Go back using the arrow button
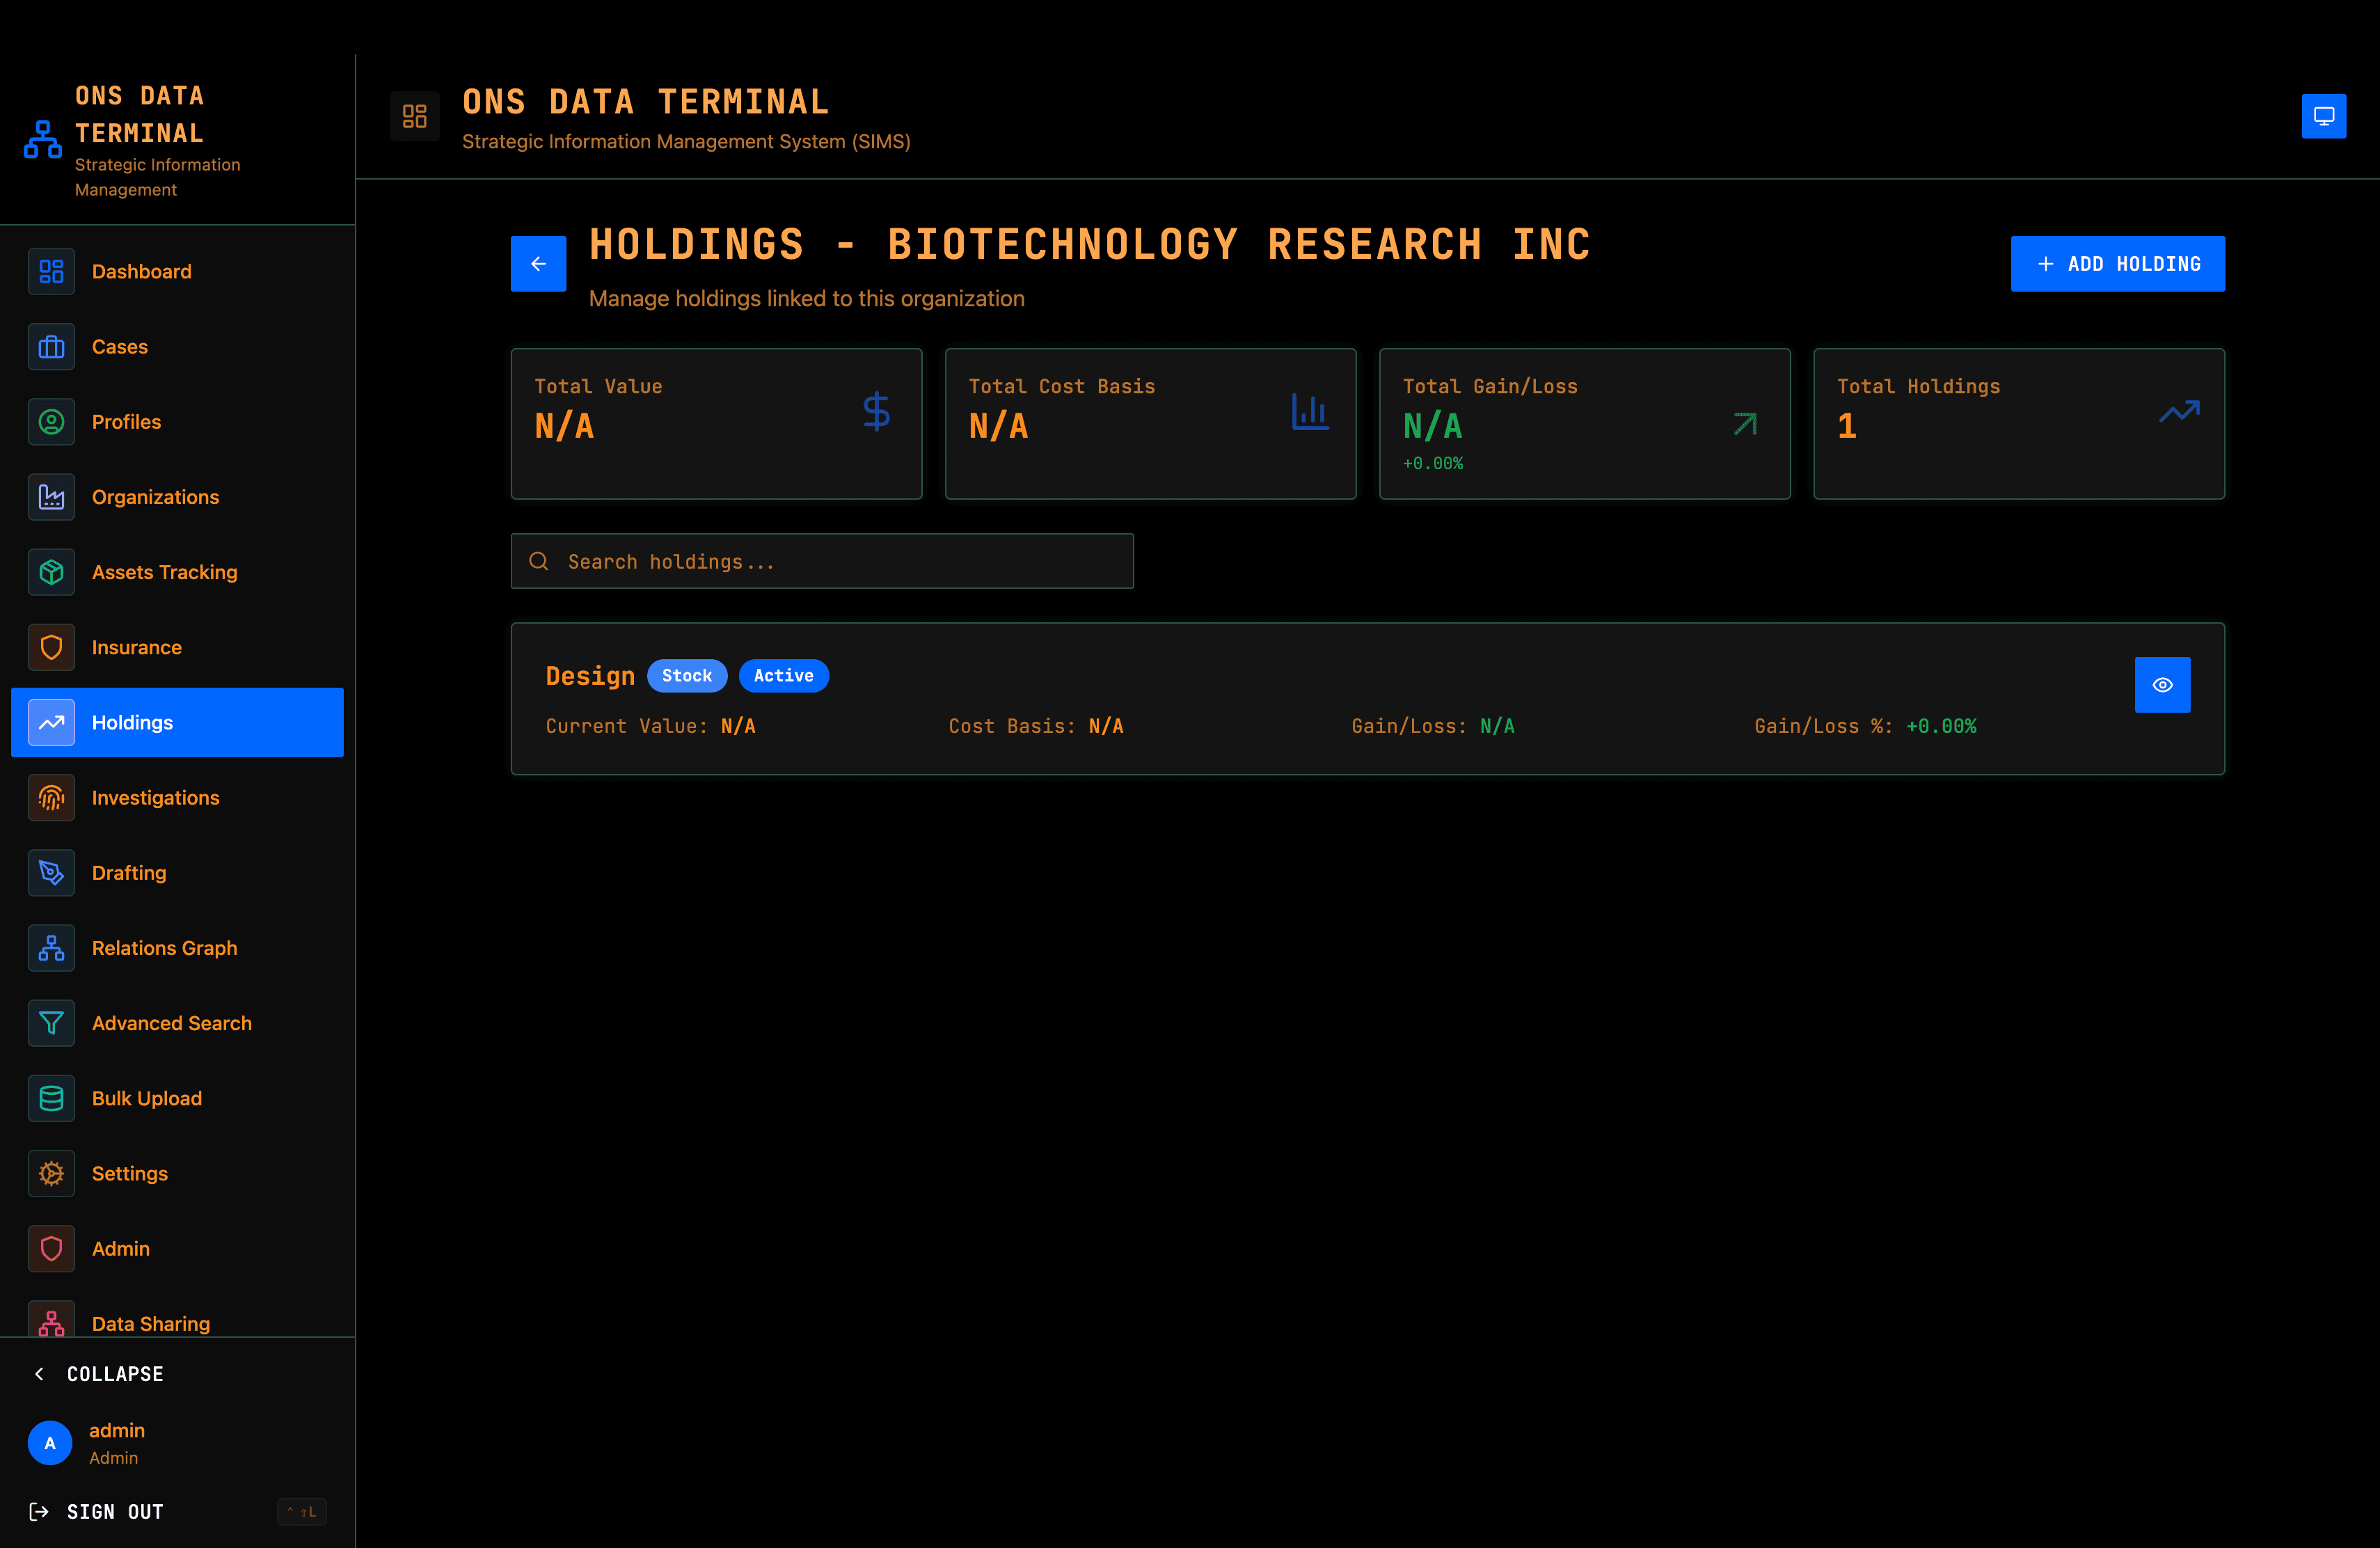The width and height of the screenshot is (2380, 1548). click(538, 263)
